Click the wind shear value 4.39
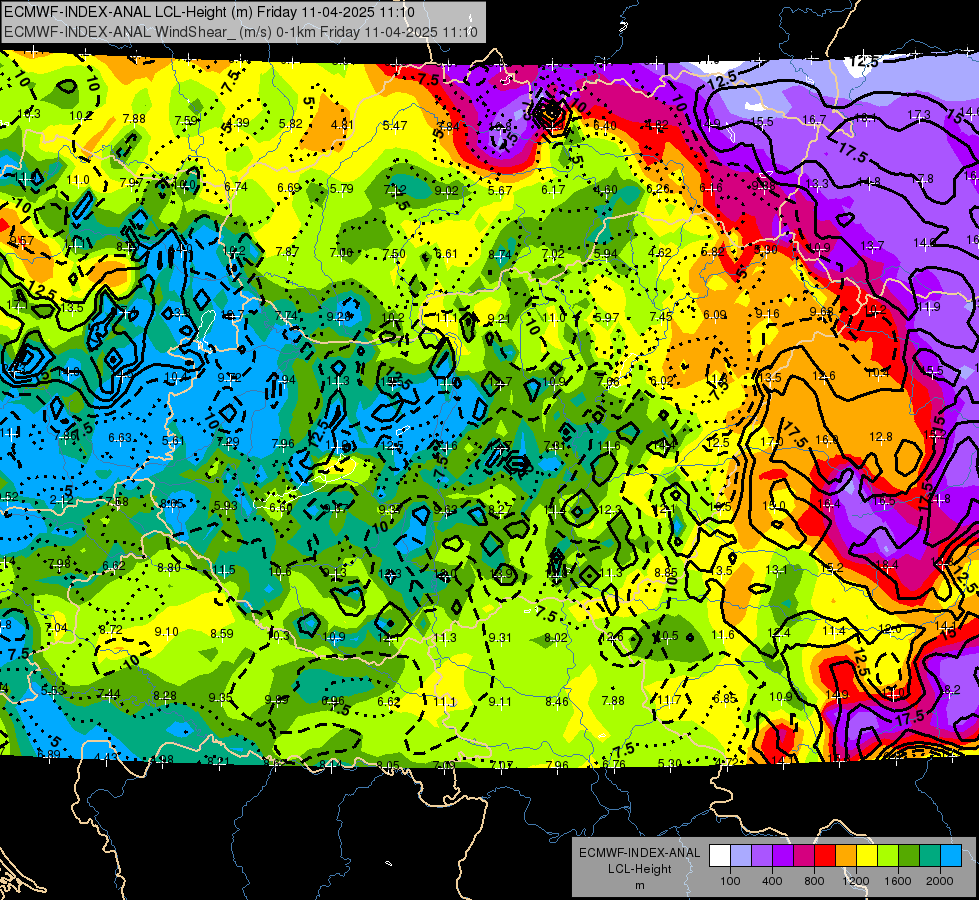 238,122
